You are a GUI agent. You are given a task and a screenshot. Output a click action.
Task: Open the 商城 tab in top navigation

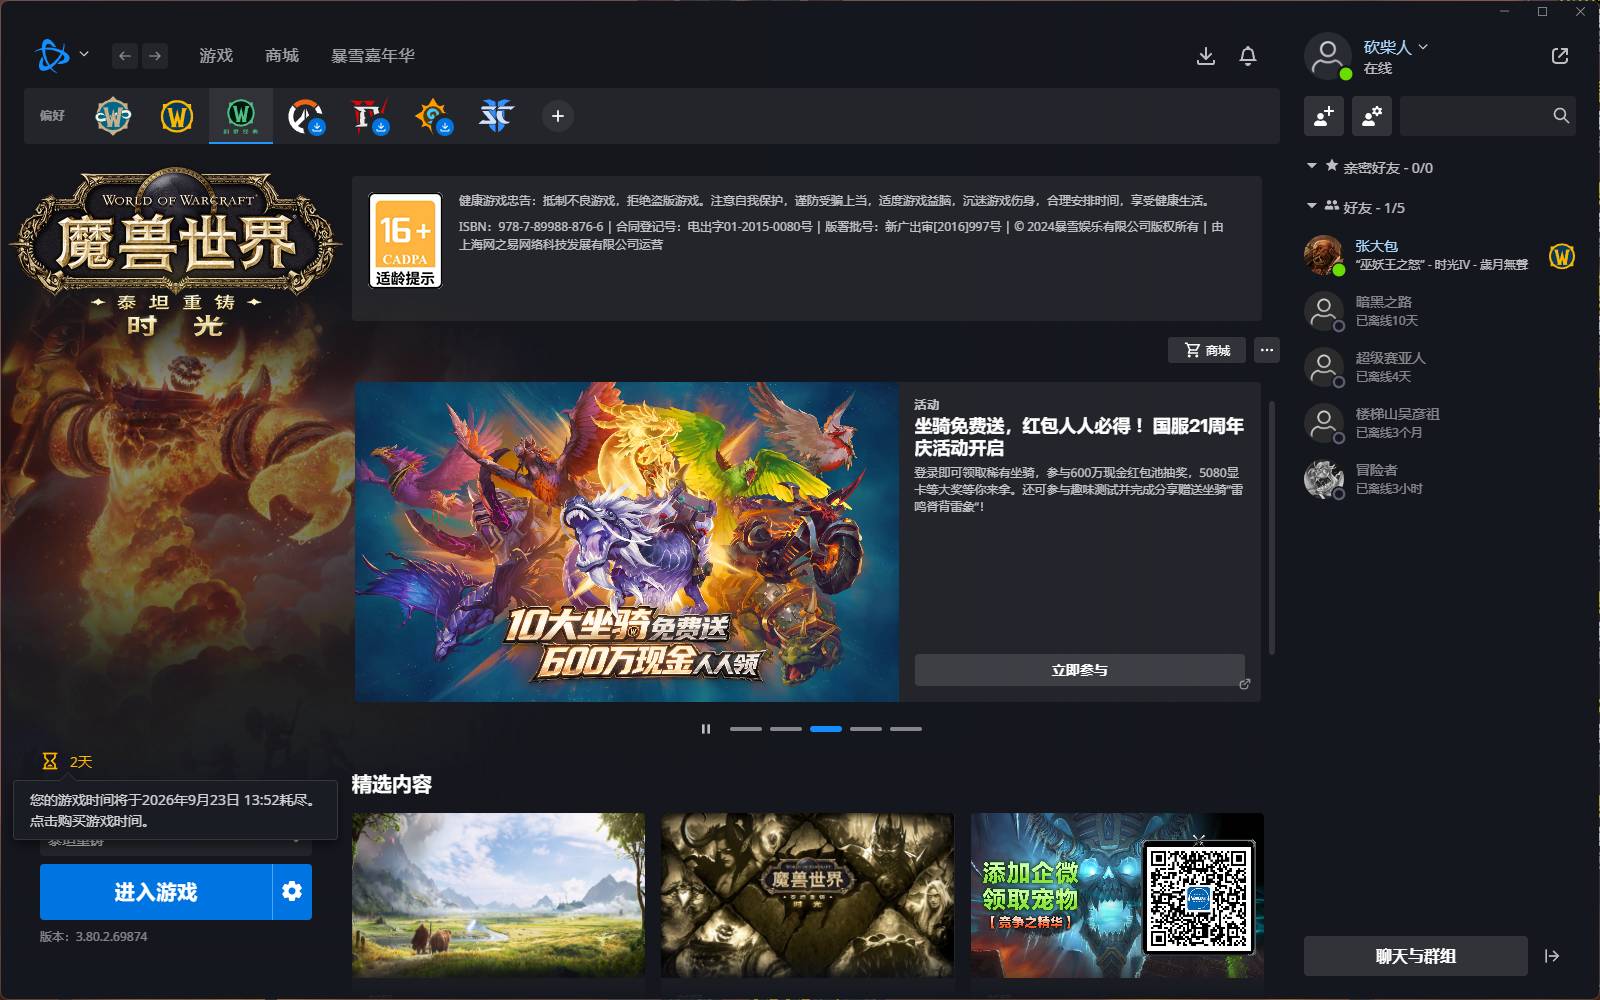[x=282, y=56]
